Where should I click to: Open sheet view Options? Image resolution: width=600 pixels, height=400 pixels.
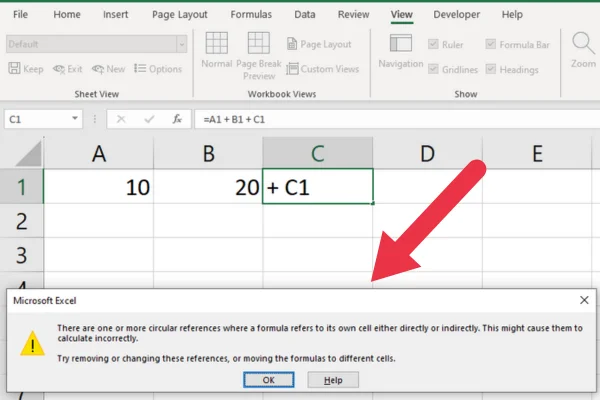tap(158, 69)
